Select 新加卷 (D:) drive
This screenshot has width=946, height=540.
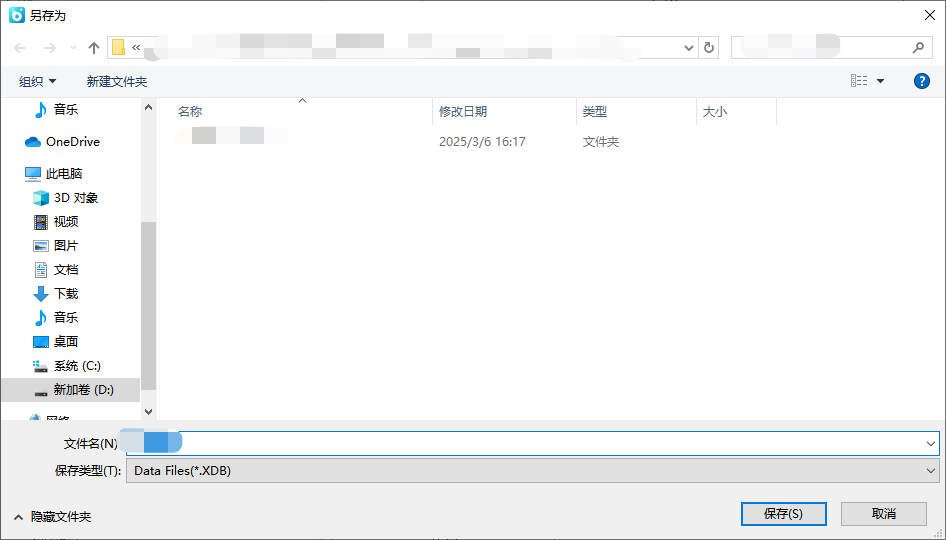click(83, 390)
